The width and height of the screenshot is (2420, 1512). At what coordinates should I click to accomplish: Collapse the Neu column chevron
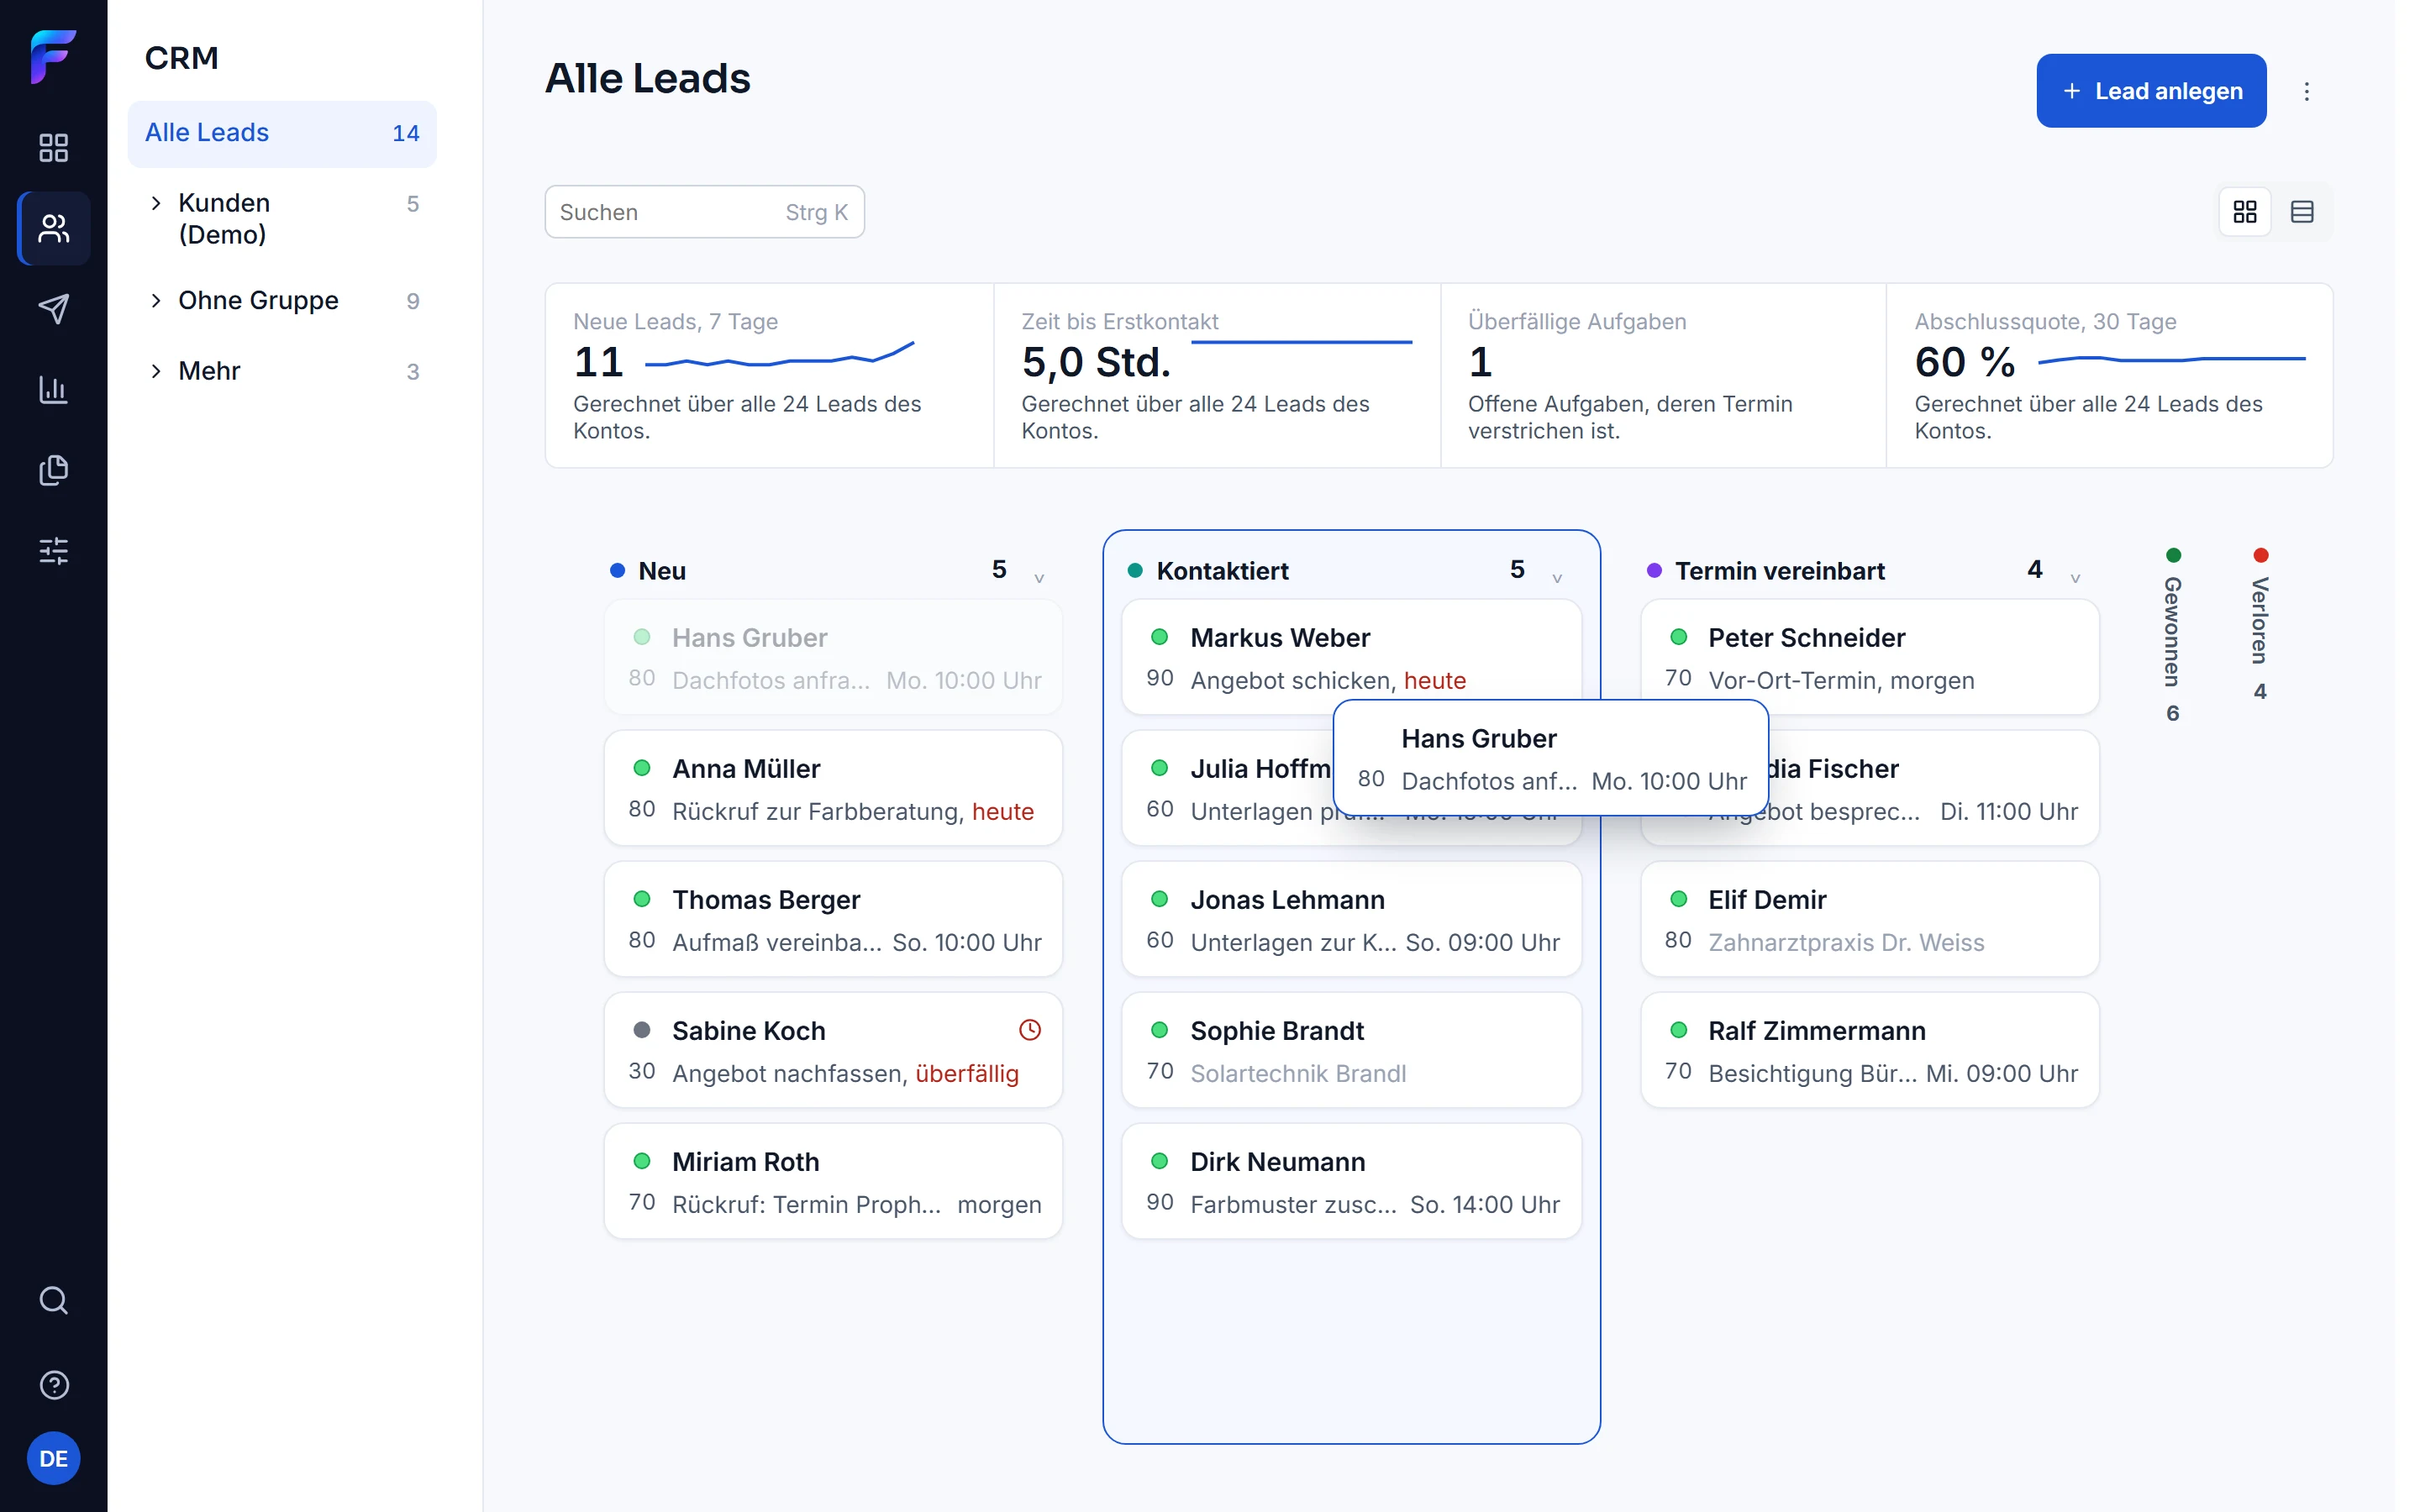click(x=1039, y=578)
